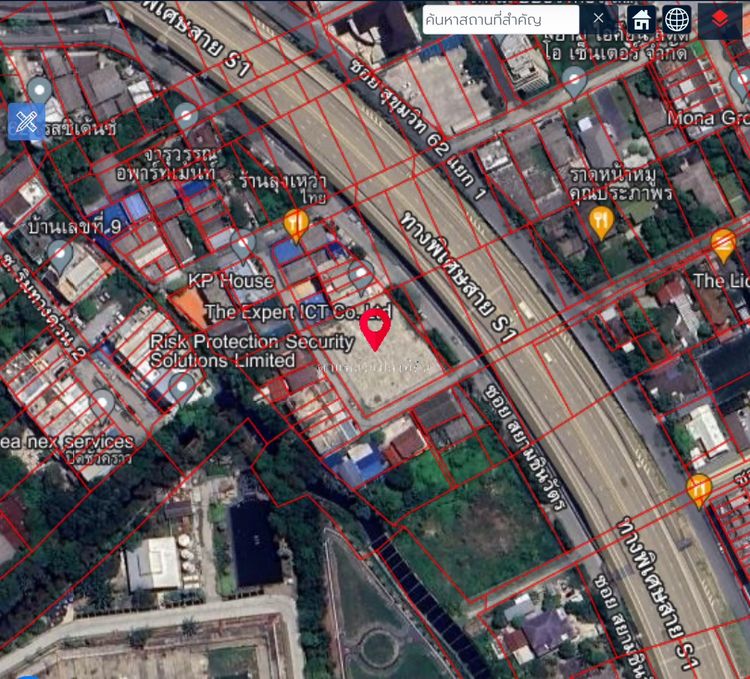Click the home icon in top bar

(x=642, y=19)
